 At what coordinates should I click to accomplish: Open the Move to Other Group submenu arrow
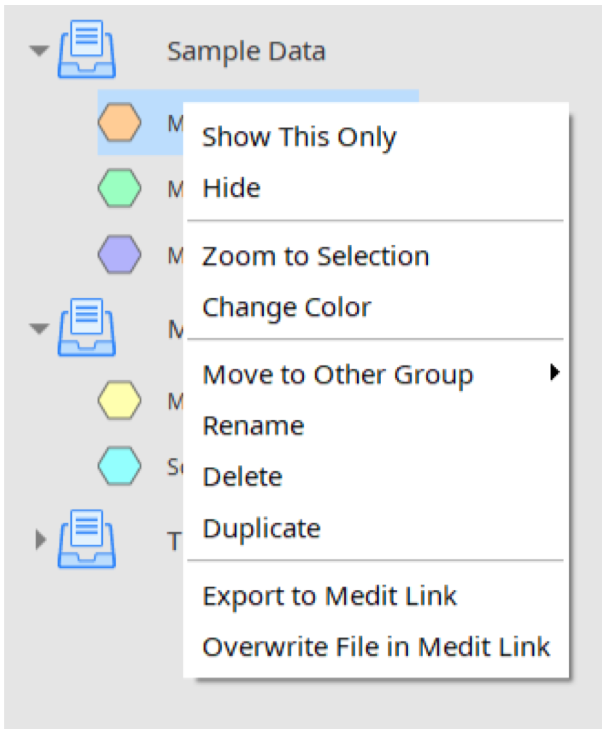pos(555,372)
